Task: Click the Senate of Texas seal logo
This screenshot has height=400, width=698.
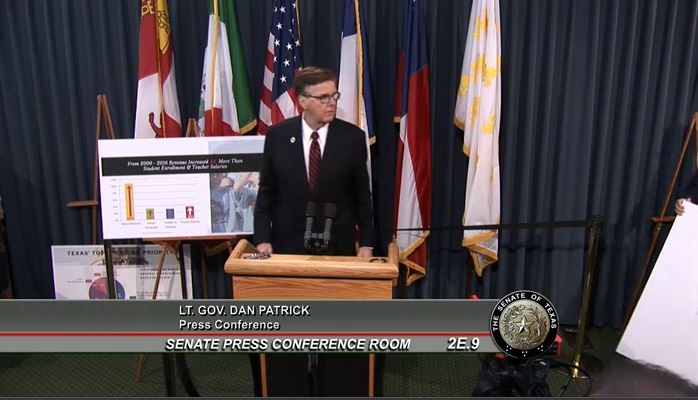Action: (524, 323)
